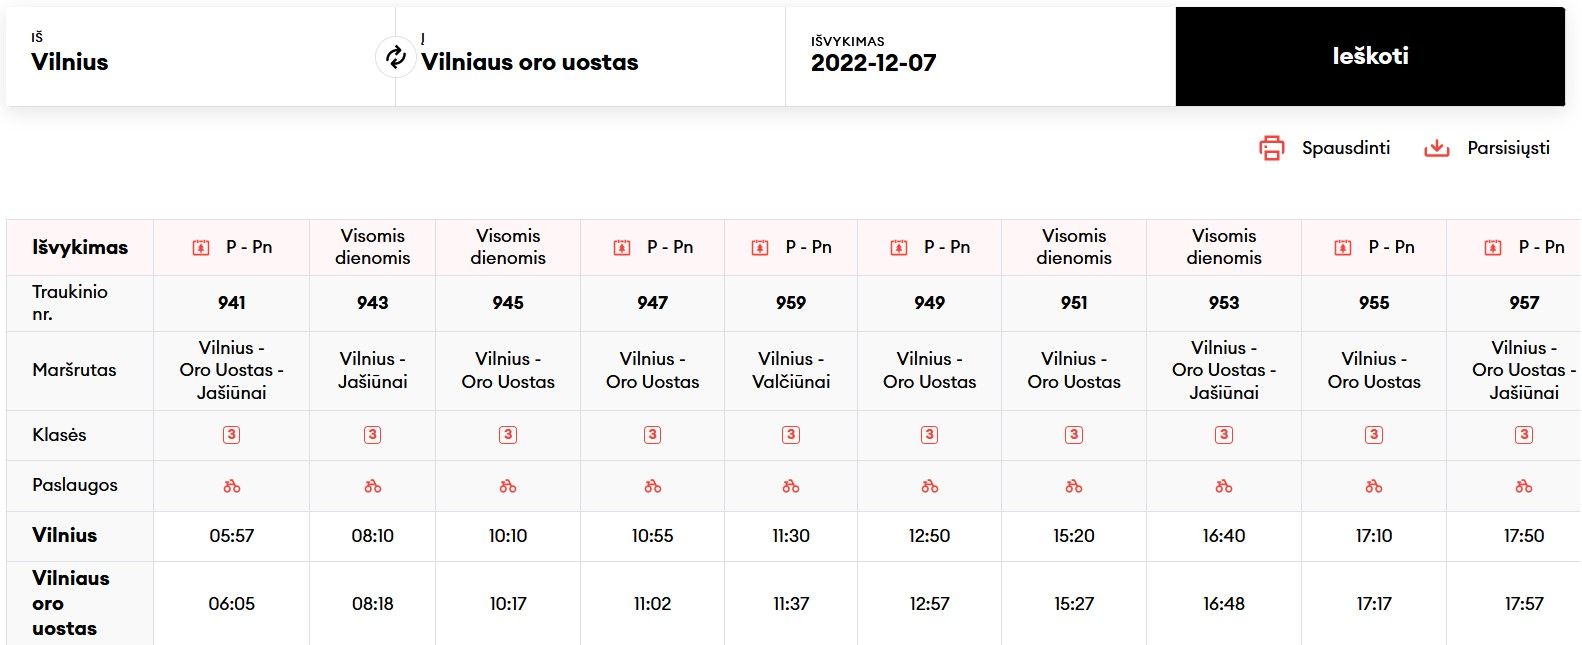Click the 05:57 Vilnius departure time

click(232, 536)
